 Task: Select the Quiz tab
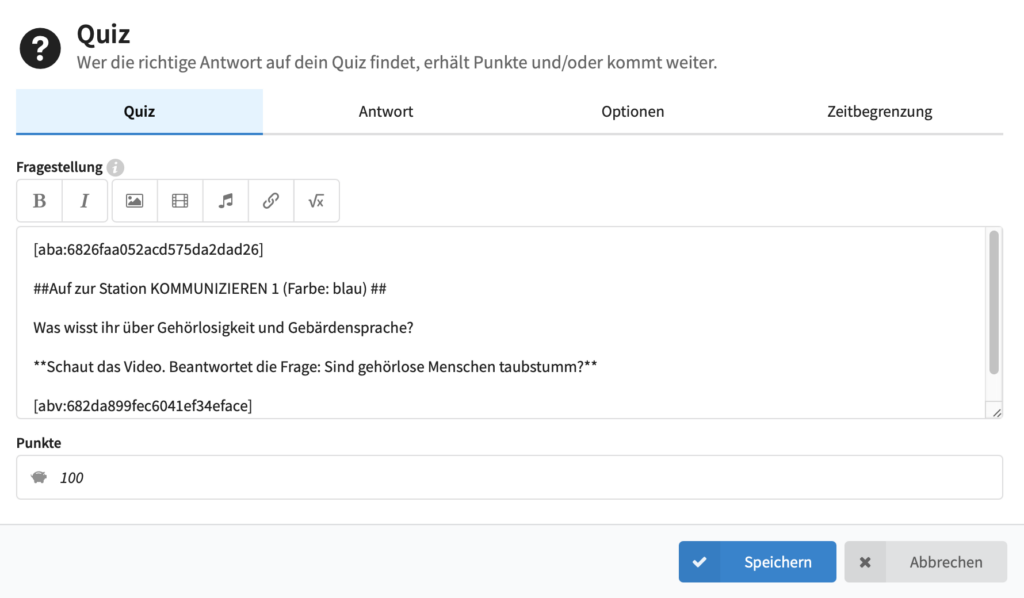click(x=139, y=112)
